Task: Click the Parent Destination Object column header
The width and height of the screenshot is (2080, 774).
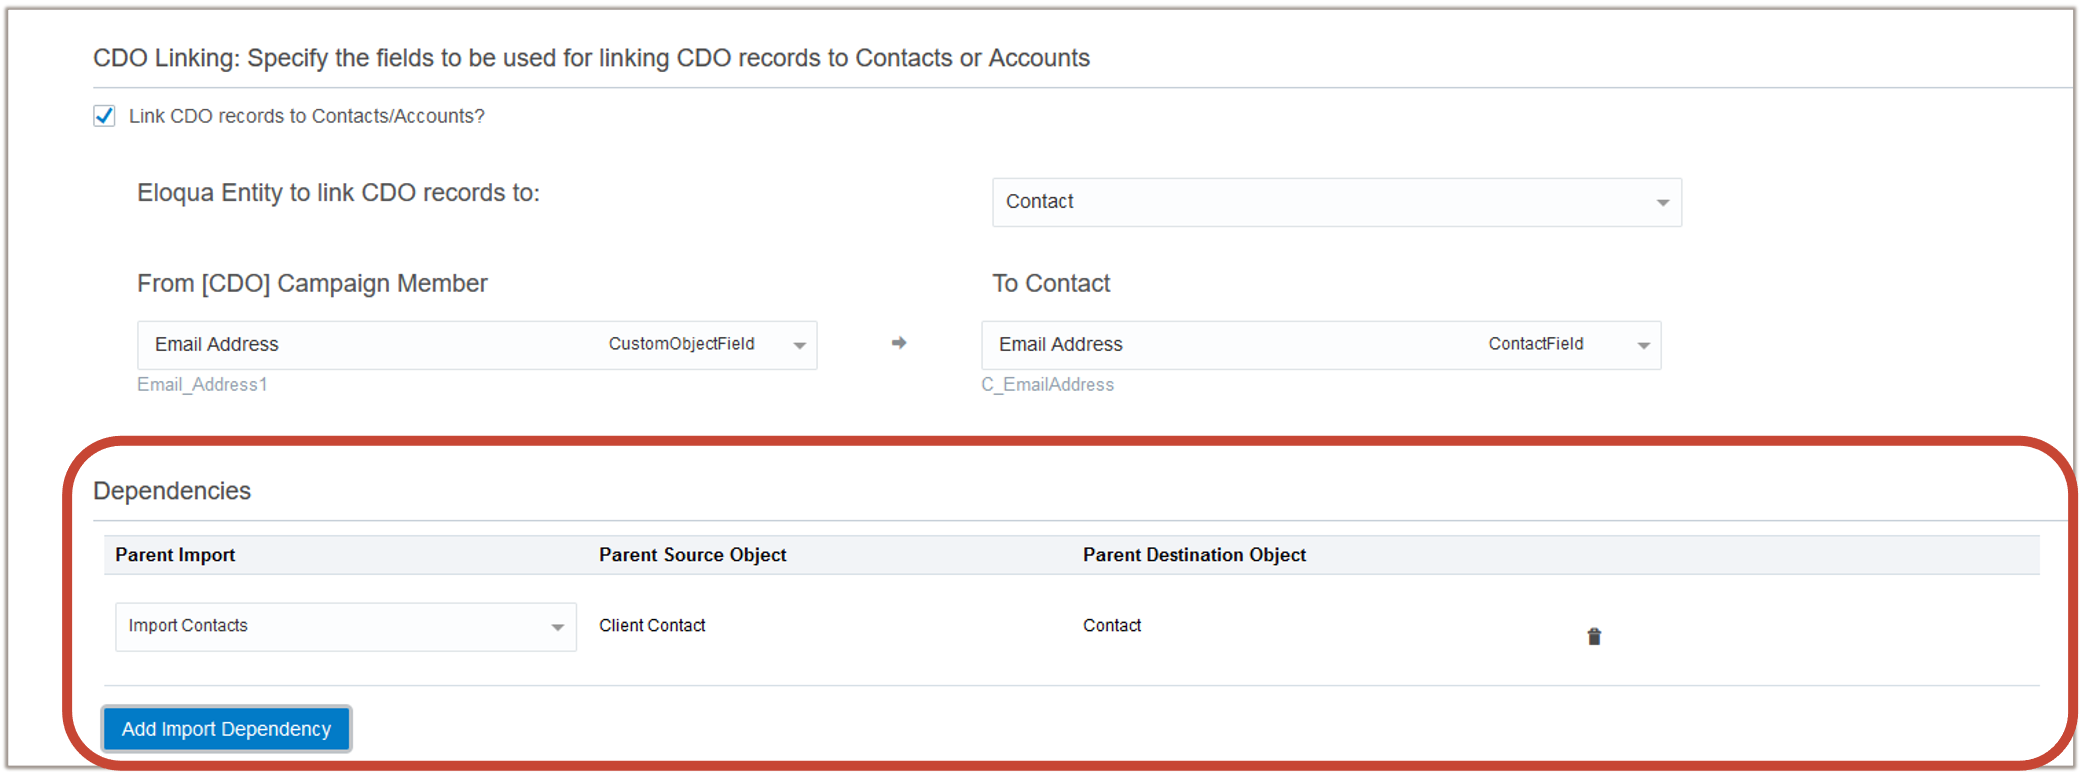Action: [1194, 555]
